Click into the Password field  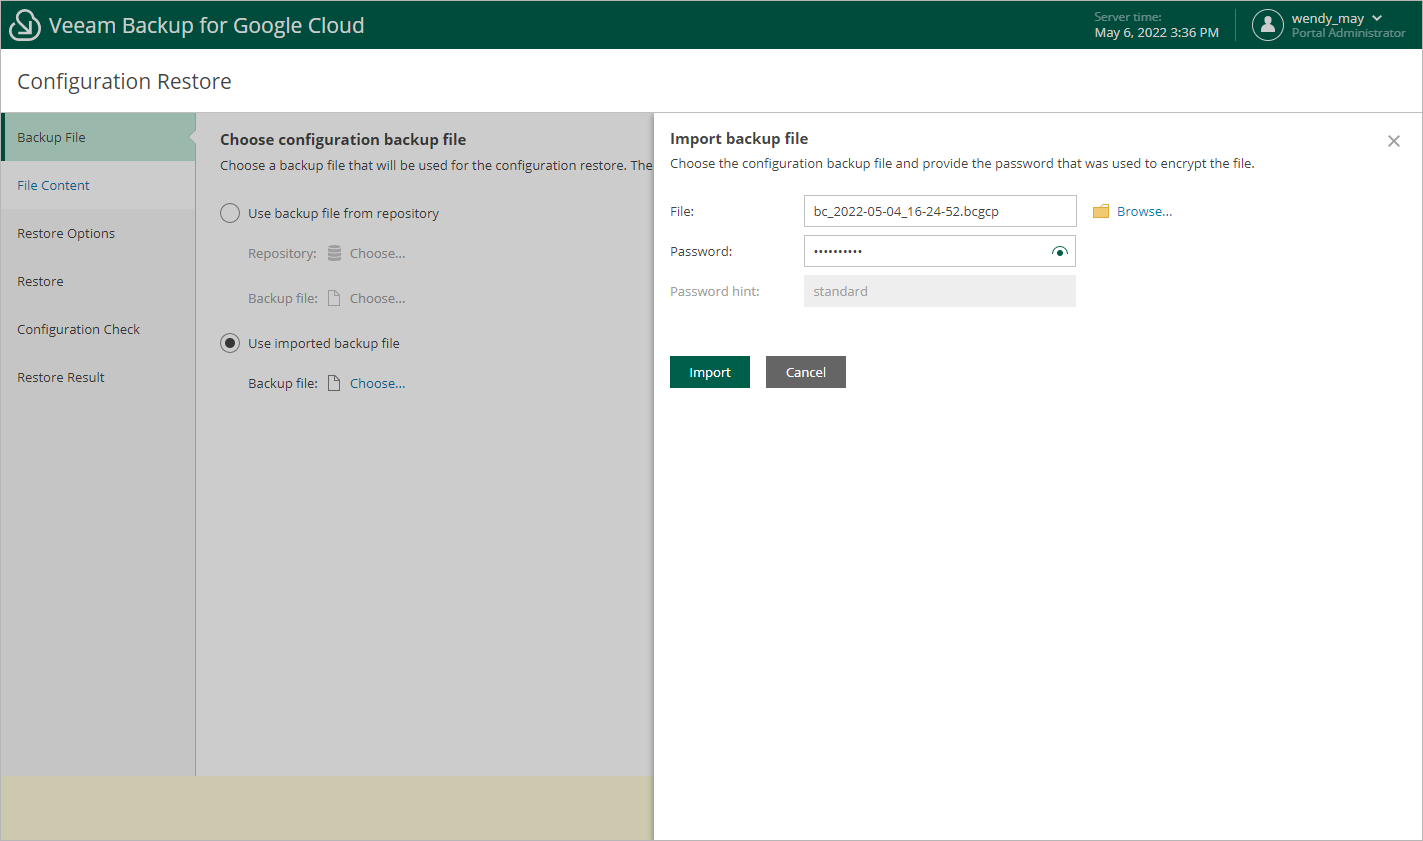(925, 252)
